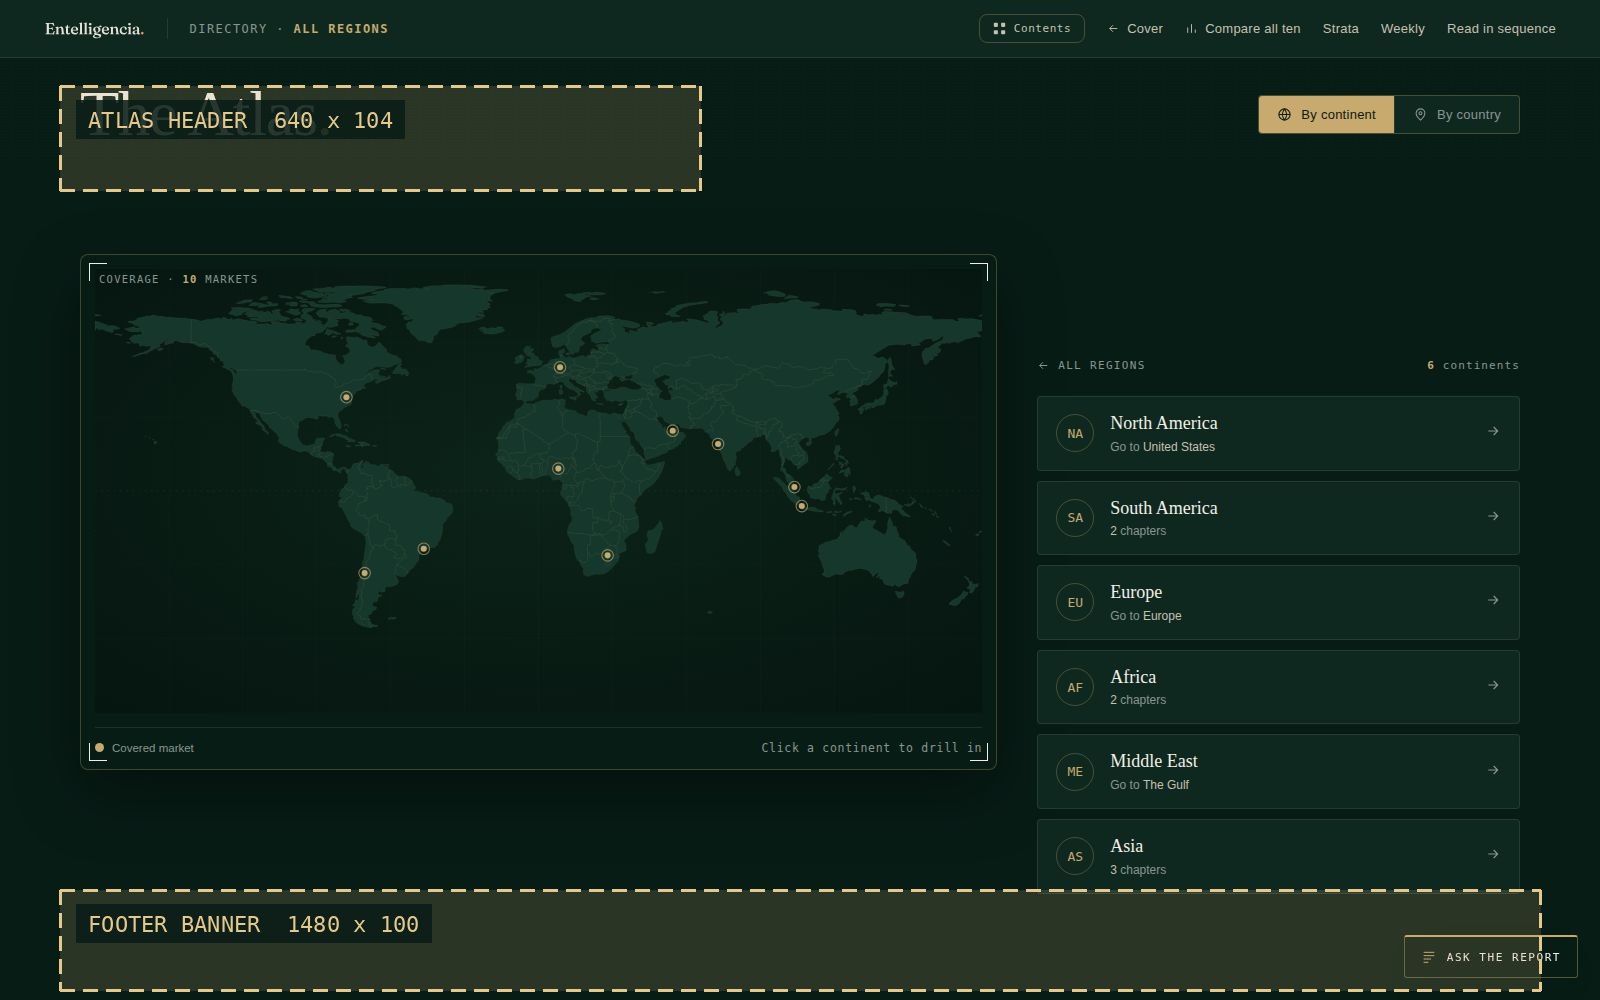Click the lines icon in Ask the Report
This screenshot has height=1000, width=1600.
point(1429,957)
